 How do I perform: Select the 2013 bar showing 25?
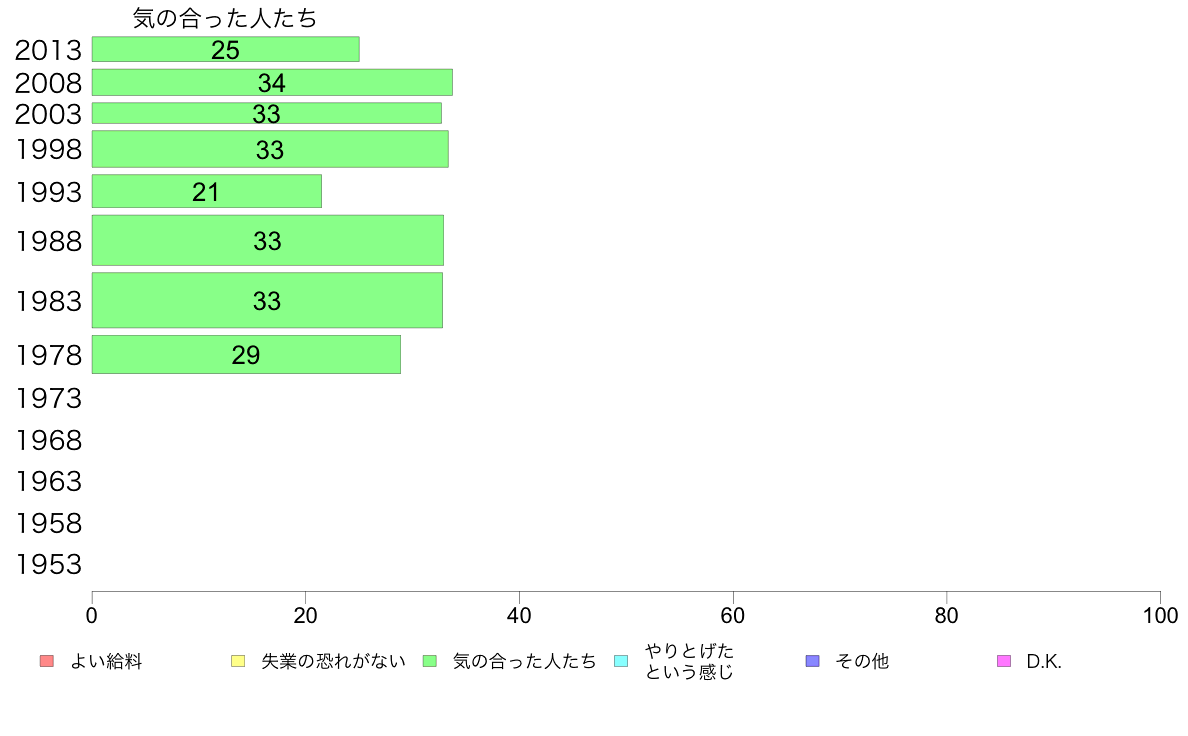click(226, 49)
